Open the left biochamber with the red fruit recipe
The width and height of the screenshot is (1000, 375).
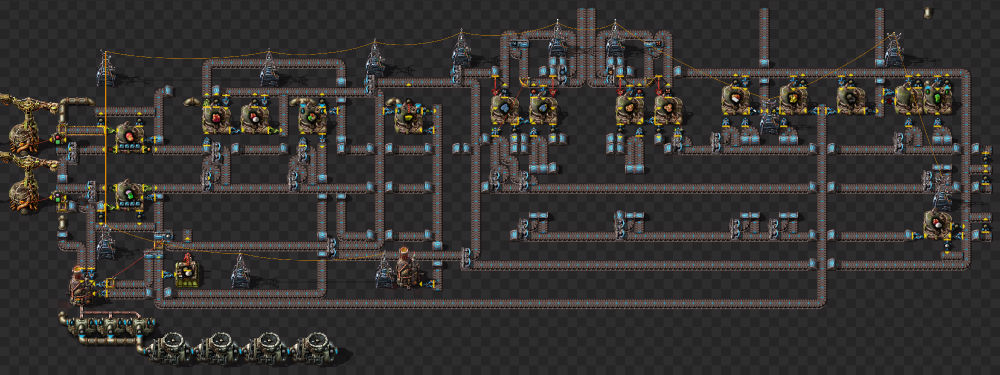(x=129, y=138)
